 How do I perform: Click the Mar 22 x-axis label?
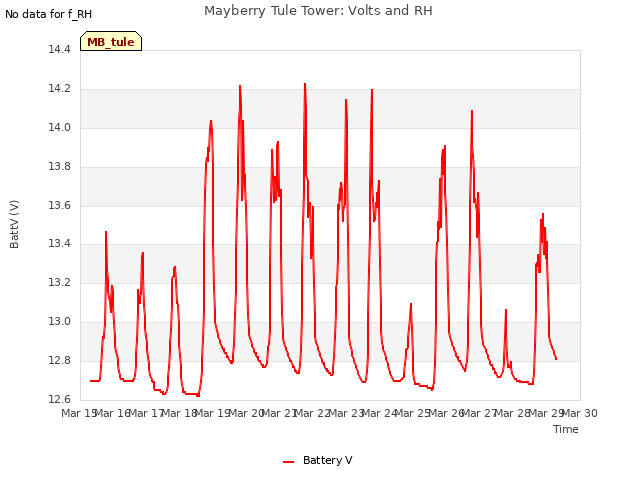click(313, 413)
